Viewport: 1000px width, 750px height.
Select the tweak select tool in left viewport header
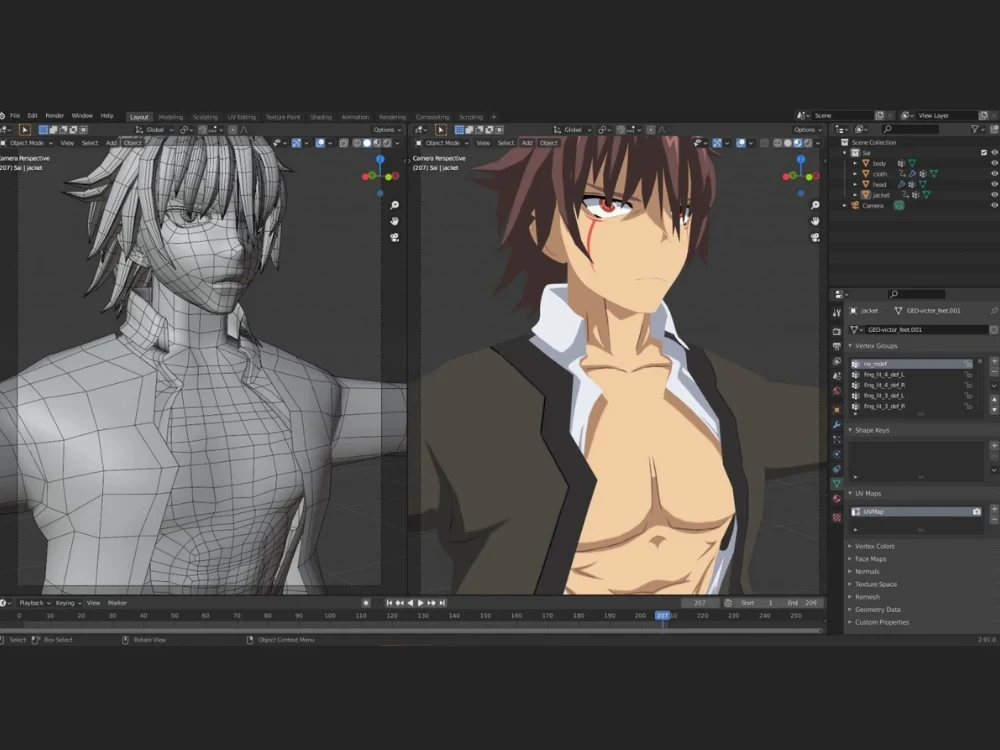click(25, 129)
